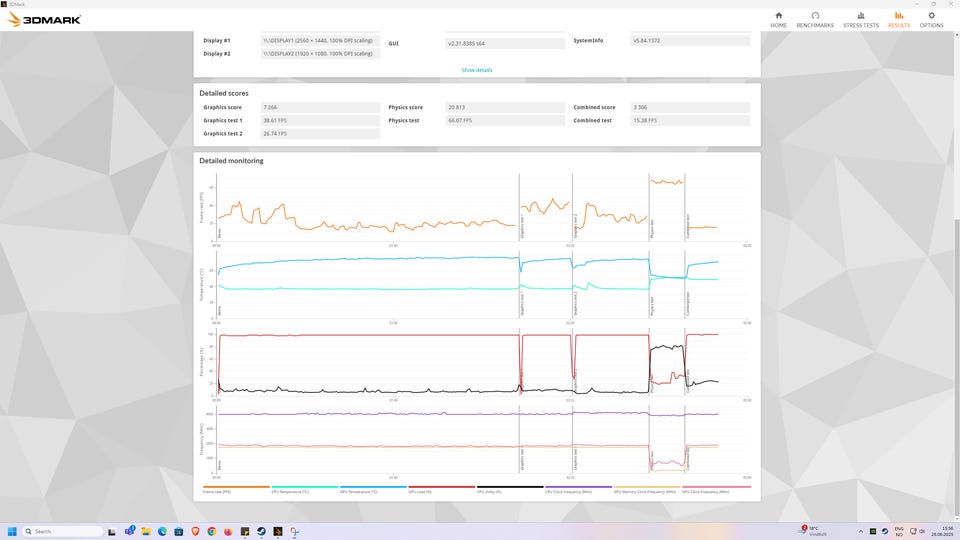Open the Windows Start menu
Image resolution: width=960 pixels, height=540 pixels.
pyautogui.click(x=14, y=531)
